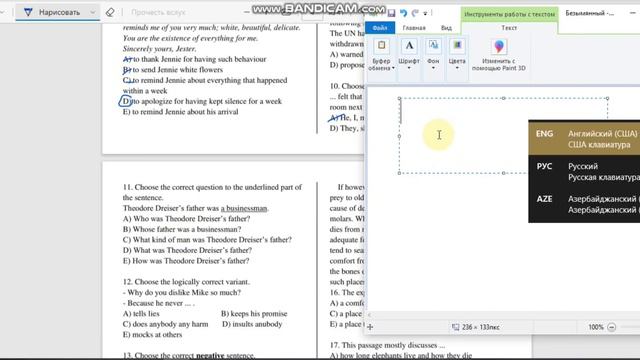640x360 pixels.
Task: Click the zoom out minus button in Paint
Action: [x=611, y=327]
